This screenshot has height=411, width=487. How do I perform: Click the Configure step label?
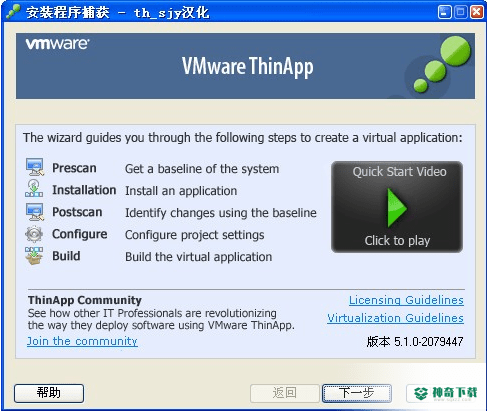tap(80, 234)
